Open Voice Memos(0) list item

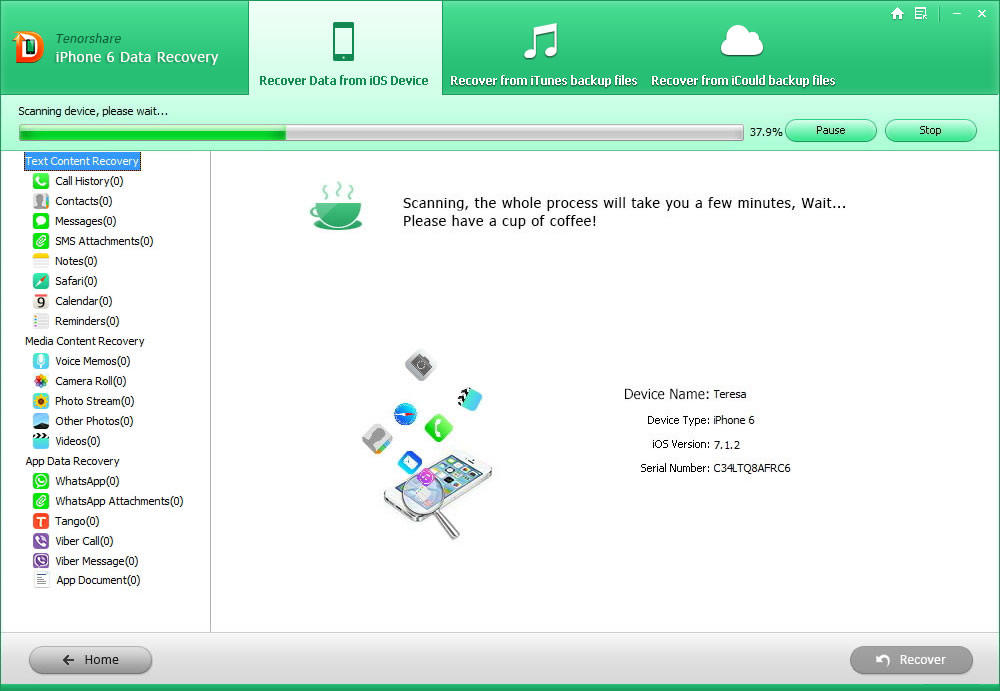coord(92,361)
